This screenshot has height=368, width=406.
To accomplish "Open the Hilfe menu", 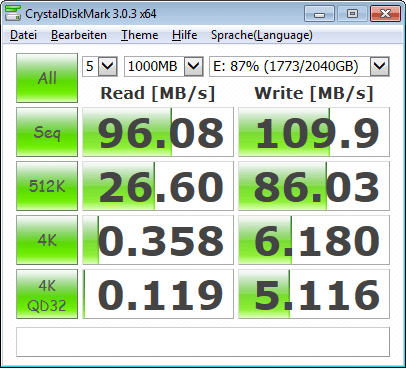I will coord(184,35).
